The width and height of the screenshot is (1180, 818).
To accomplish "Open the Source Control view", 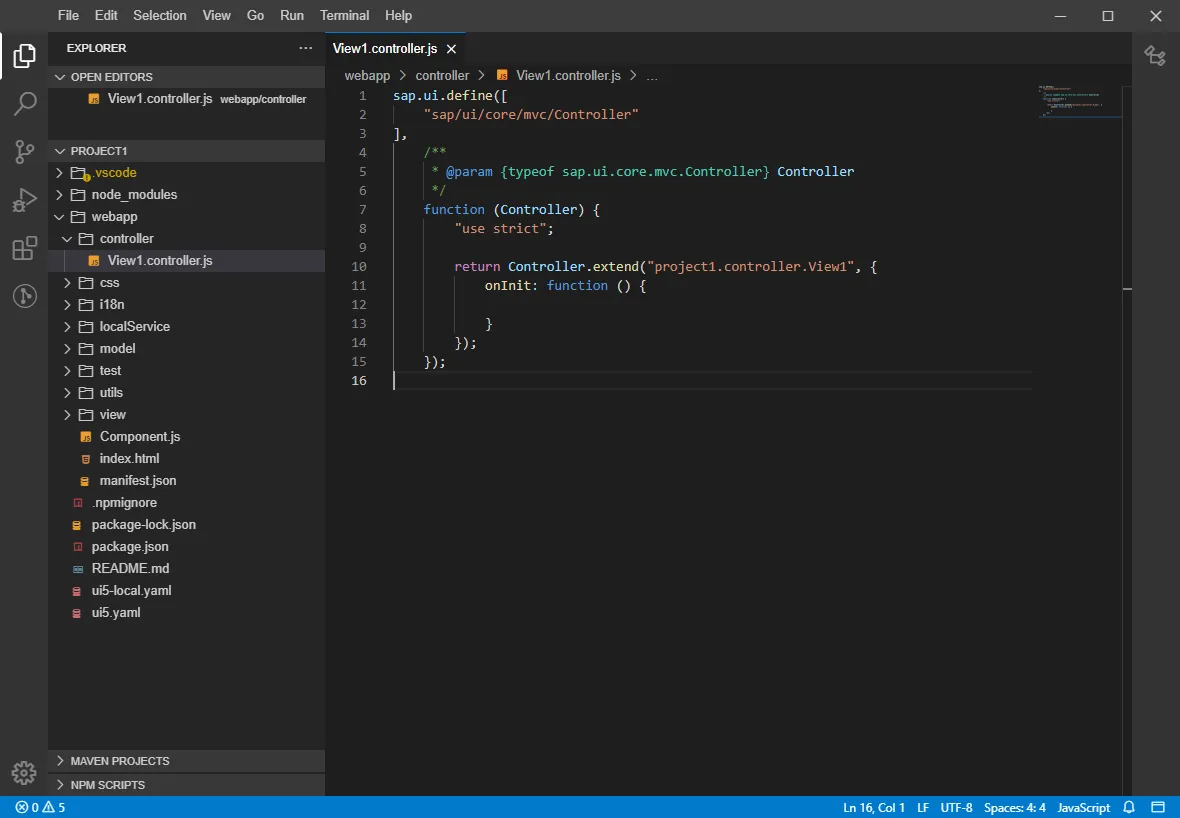I will click(x=24, y=151).
